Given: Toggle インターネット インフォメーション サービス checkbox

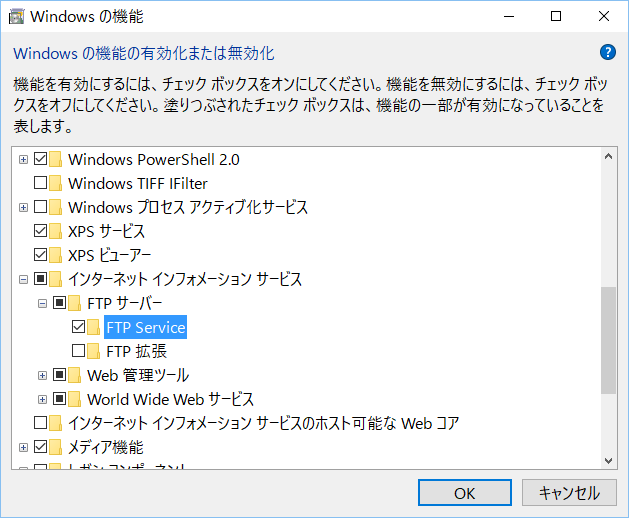Looking at the screenshot, I should 41,278.
